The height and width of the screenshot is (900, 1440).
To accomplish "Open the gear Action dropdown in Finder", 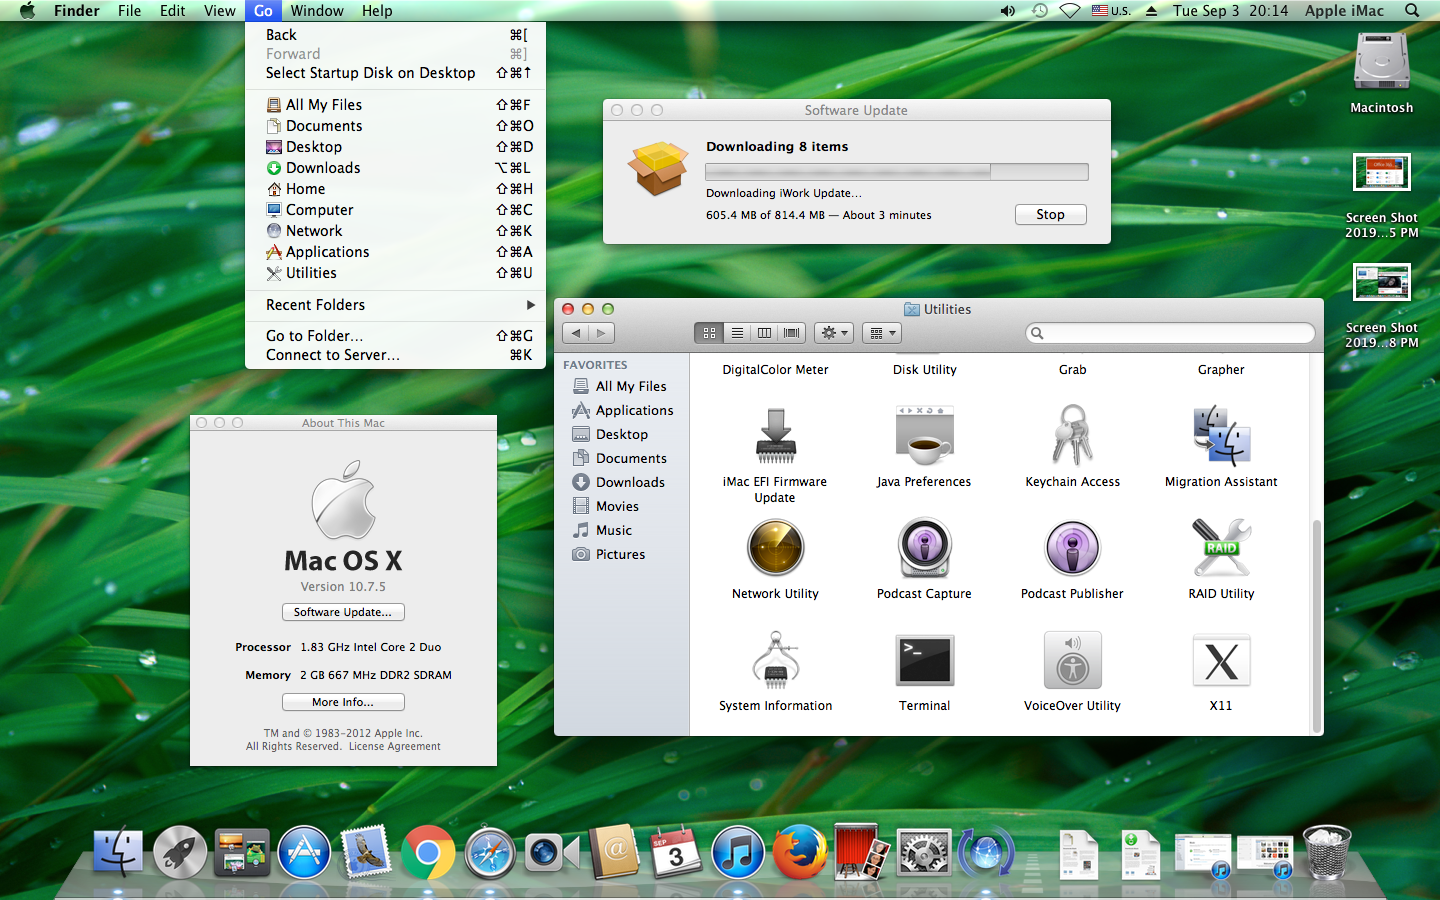I will point(833,333).
